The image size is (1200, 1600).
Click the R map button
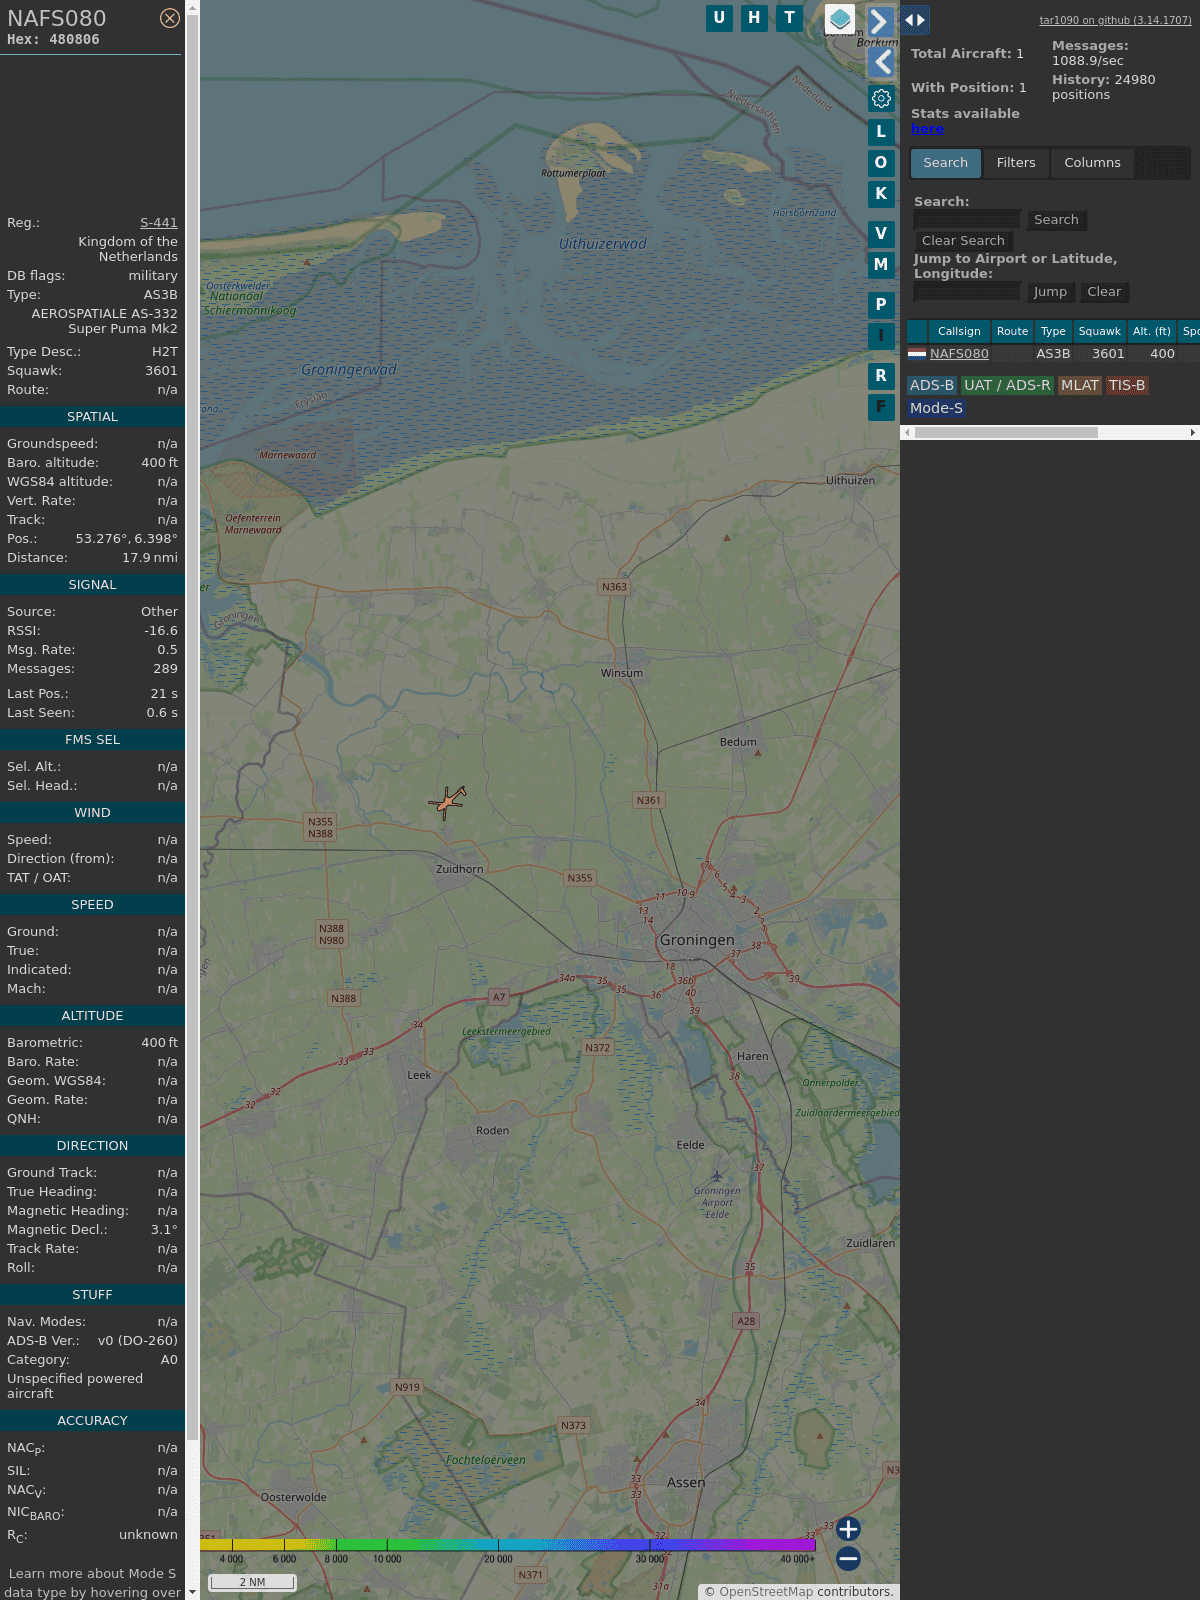[x=881, y=376]
